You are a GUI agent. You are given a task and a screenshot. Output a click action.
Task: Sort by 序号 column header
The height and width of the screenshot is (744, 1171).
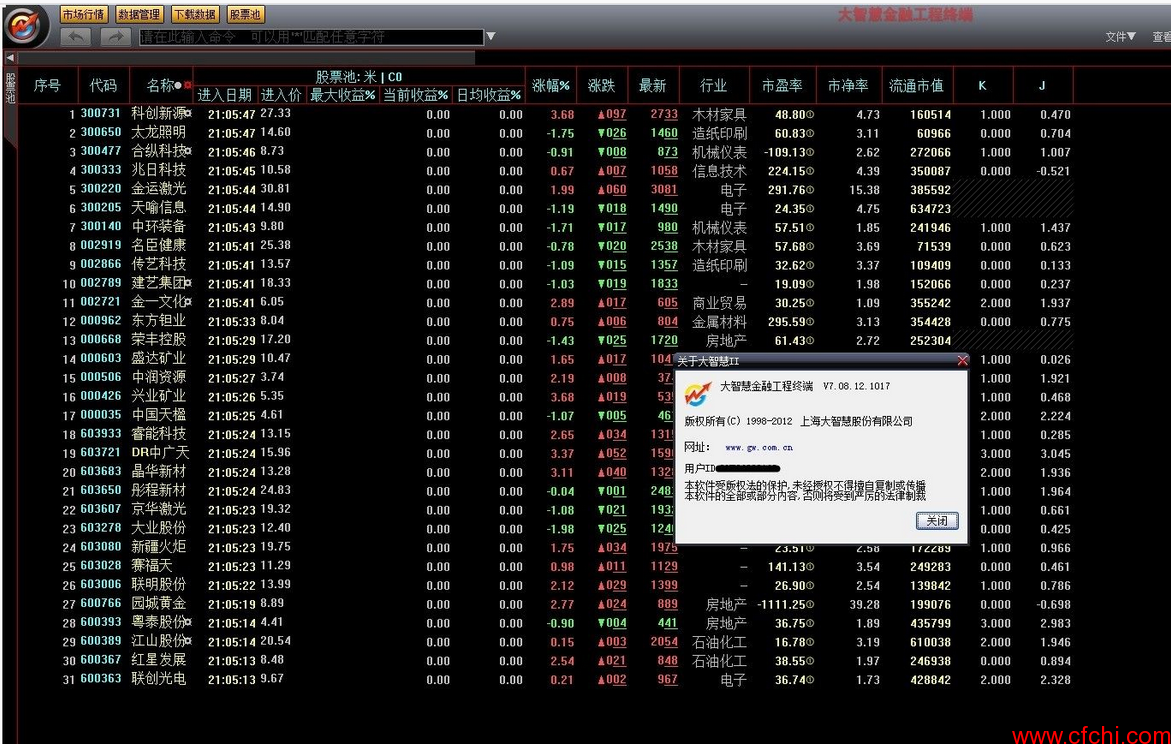pos(47,85)
